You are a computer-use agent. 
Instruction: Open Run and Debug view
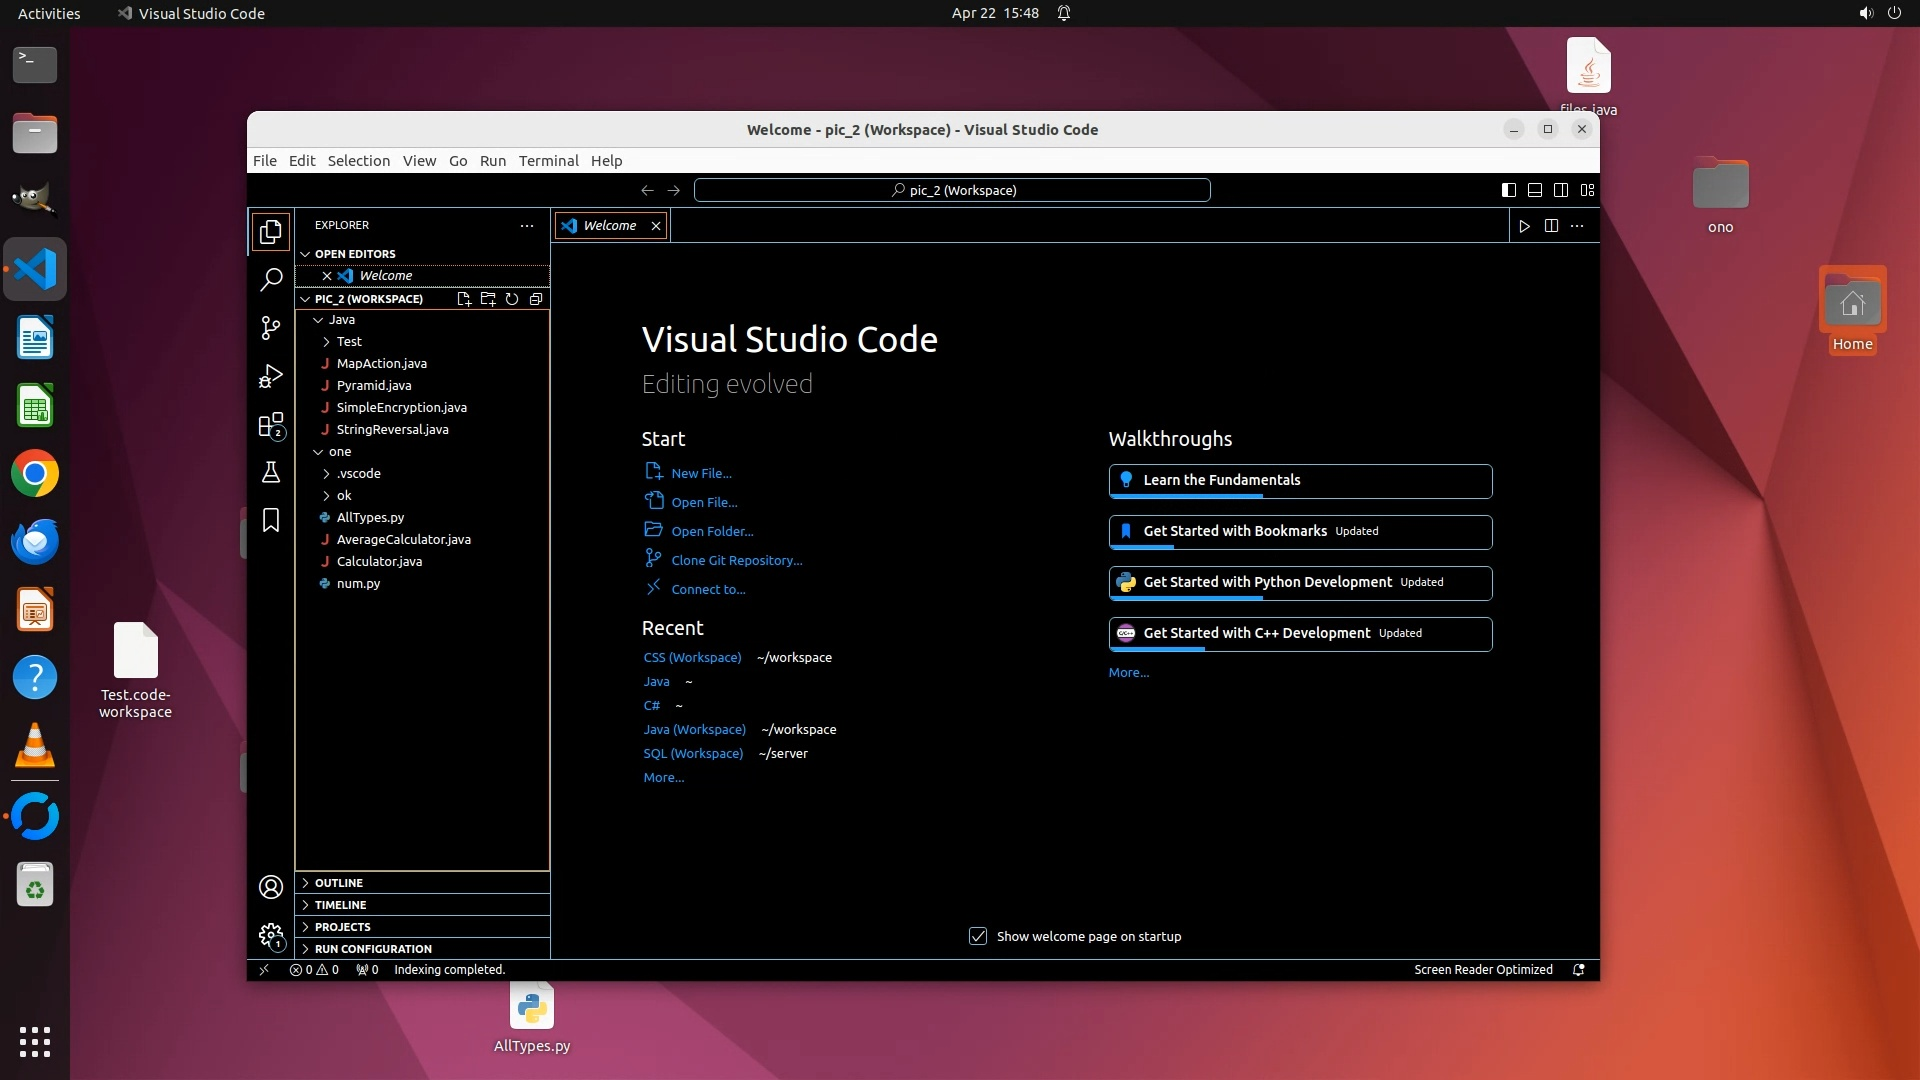click(271, 376)
